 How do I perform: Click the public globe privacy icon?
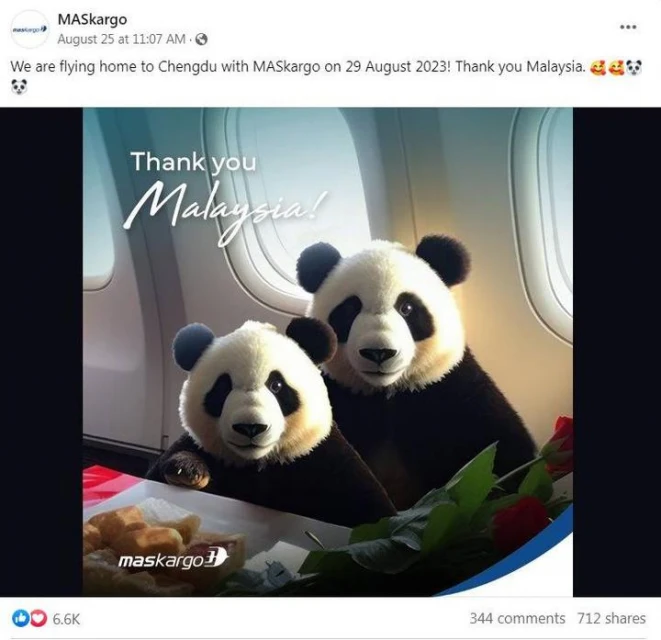pyautogui.click(x=202, y=39)
